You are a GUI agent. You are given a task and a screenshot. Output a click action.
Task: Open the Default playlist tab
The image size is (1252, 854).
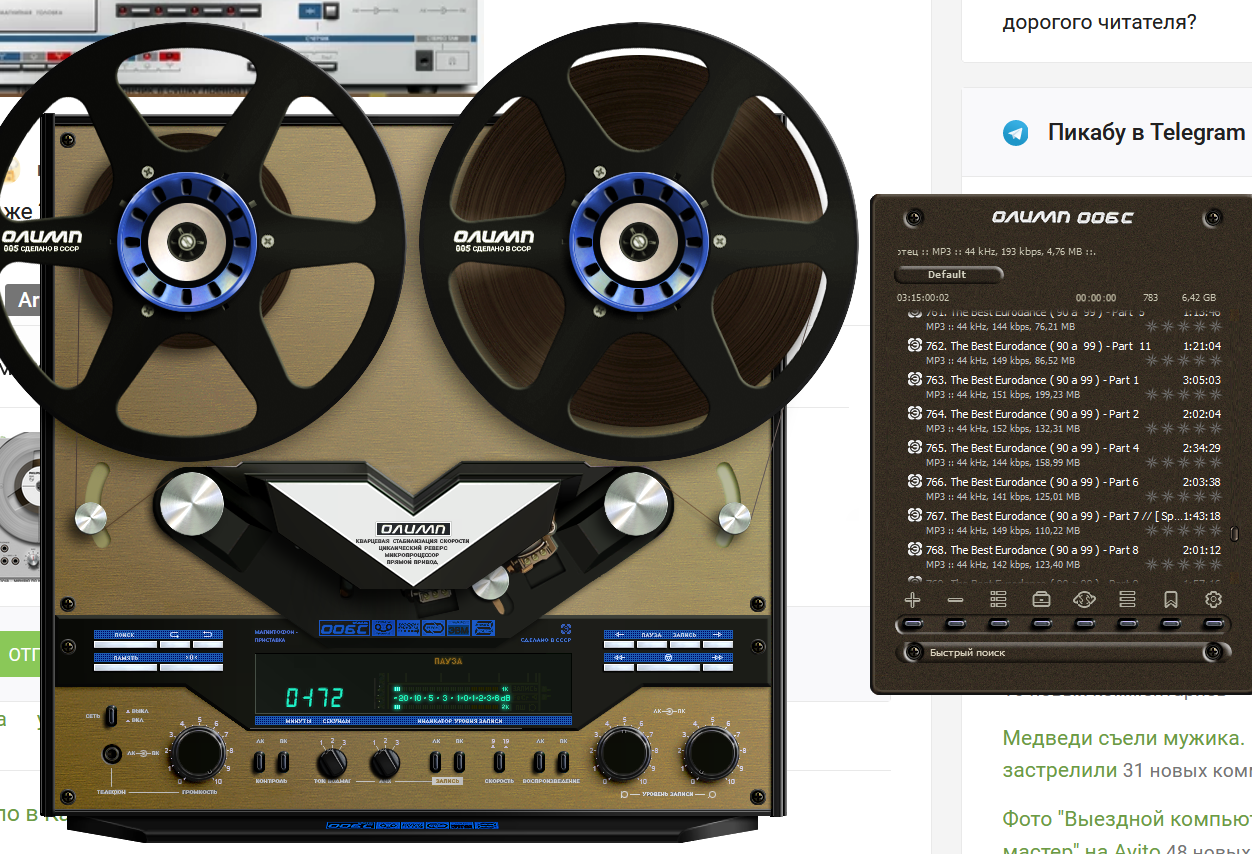pyautogui.click(x=947, y=275)
